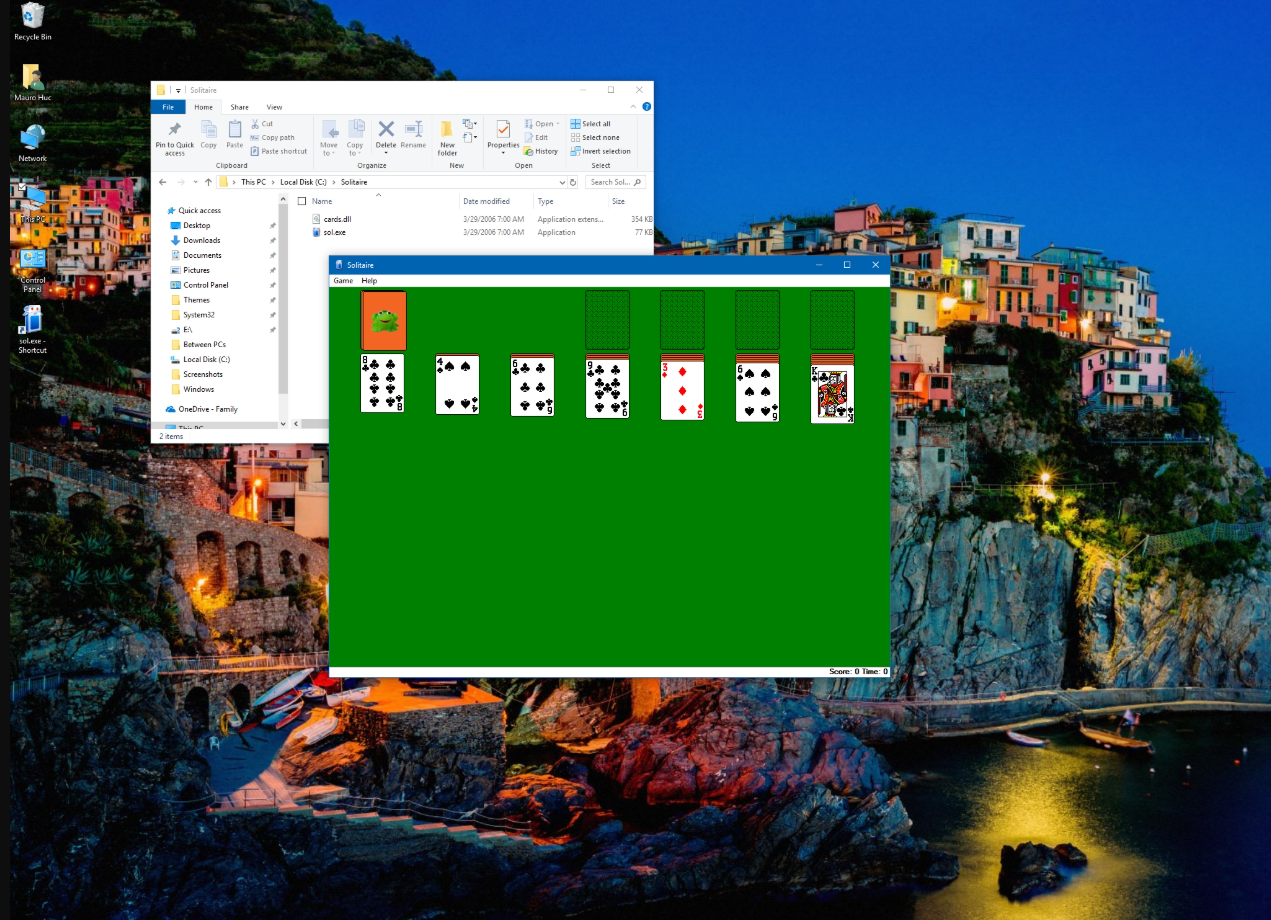Open Downloads in Quick access
The height and width of the screenshot is (920, 1271).
(x=201, y=240)
